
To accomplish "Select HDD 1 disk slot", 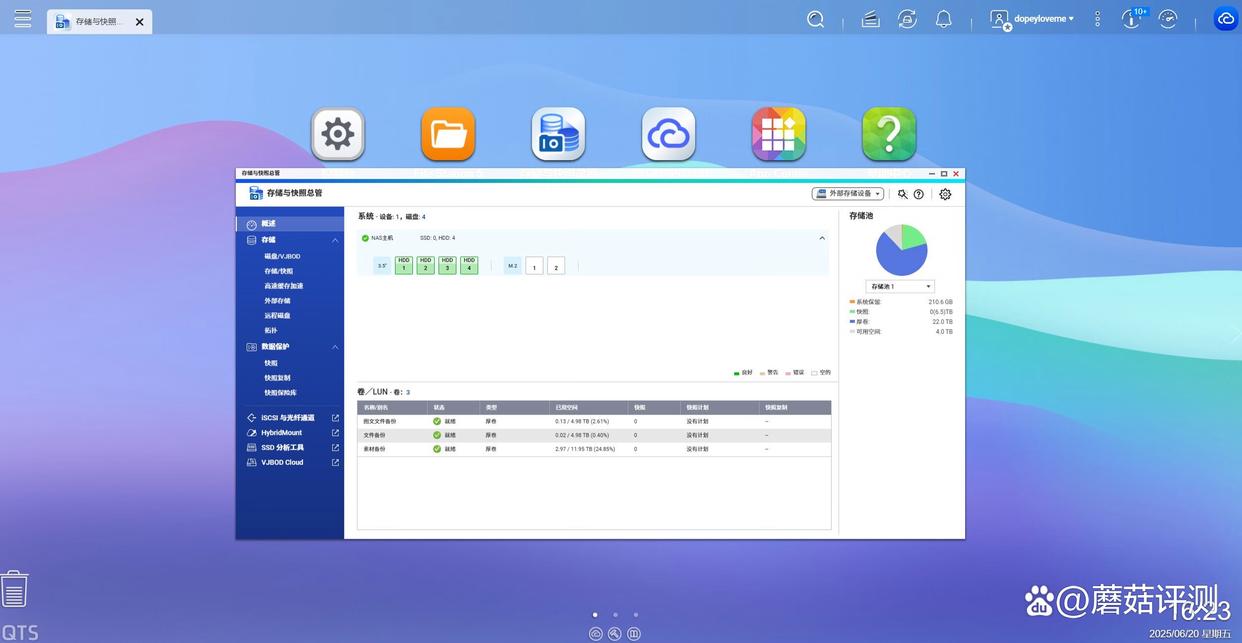I will (x=404, y=265).
